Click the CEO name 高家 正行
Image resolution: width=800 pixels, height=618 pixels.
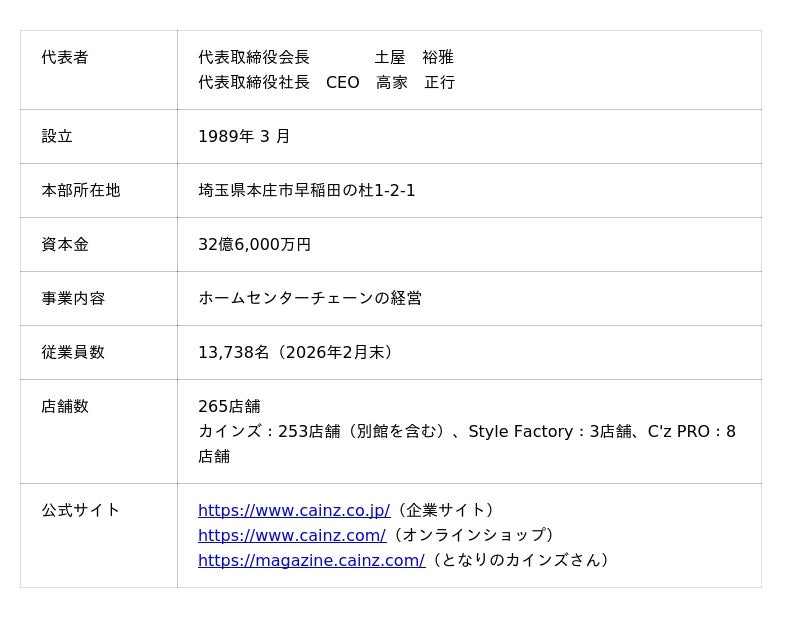pos(415,82)
